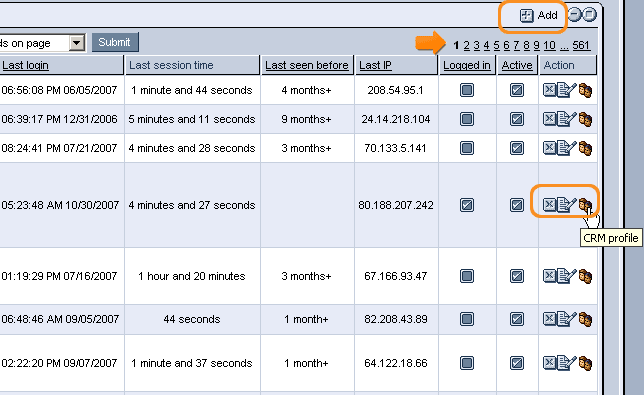Screen dimensions: 644x395
Task: Sort by Logged in column header
Action: coord(467,65)
